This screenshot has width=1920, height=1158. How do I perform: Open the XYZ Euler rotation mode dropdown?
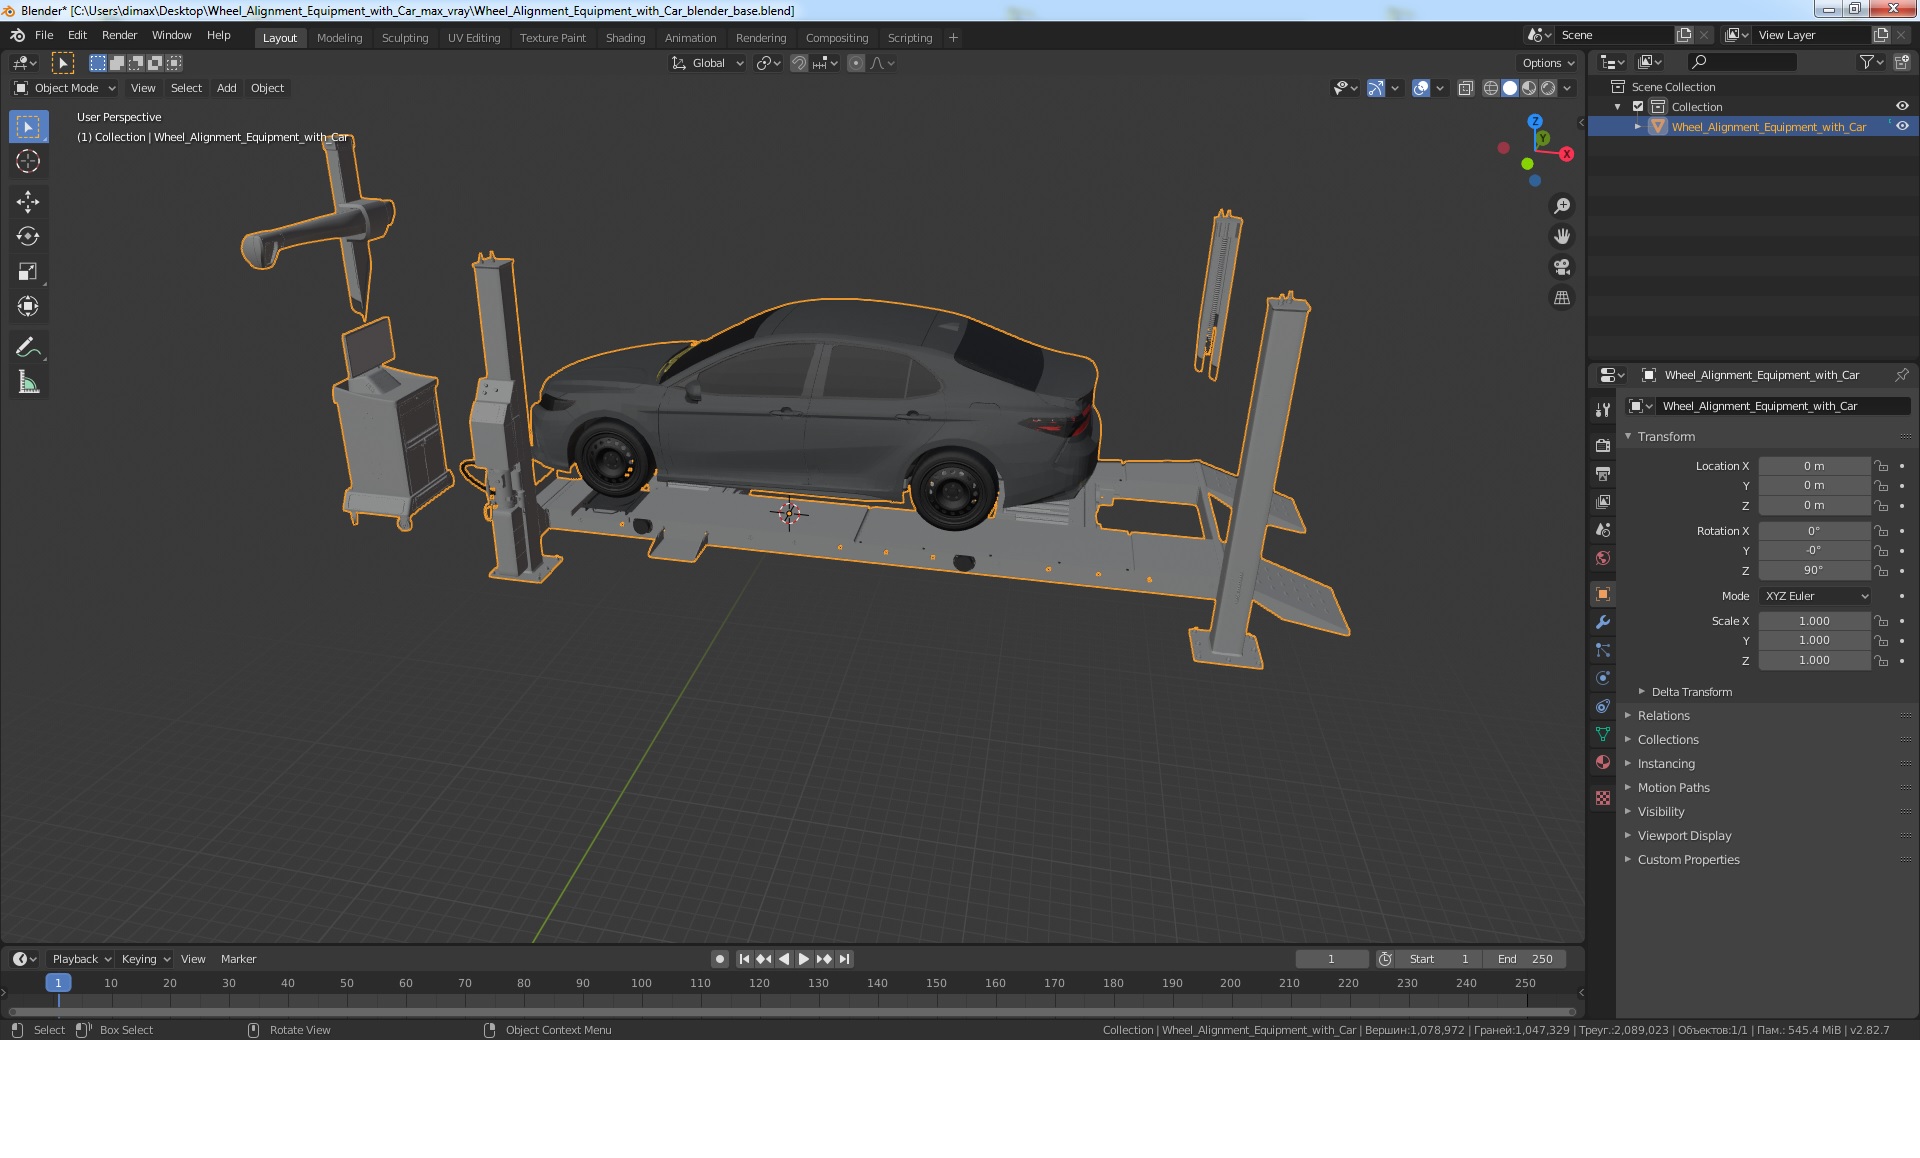coord(1815,596)
